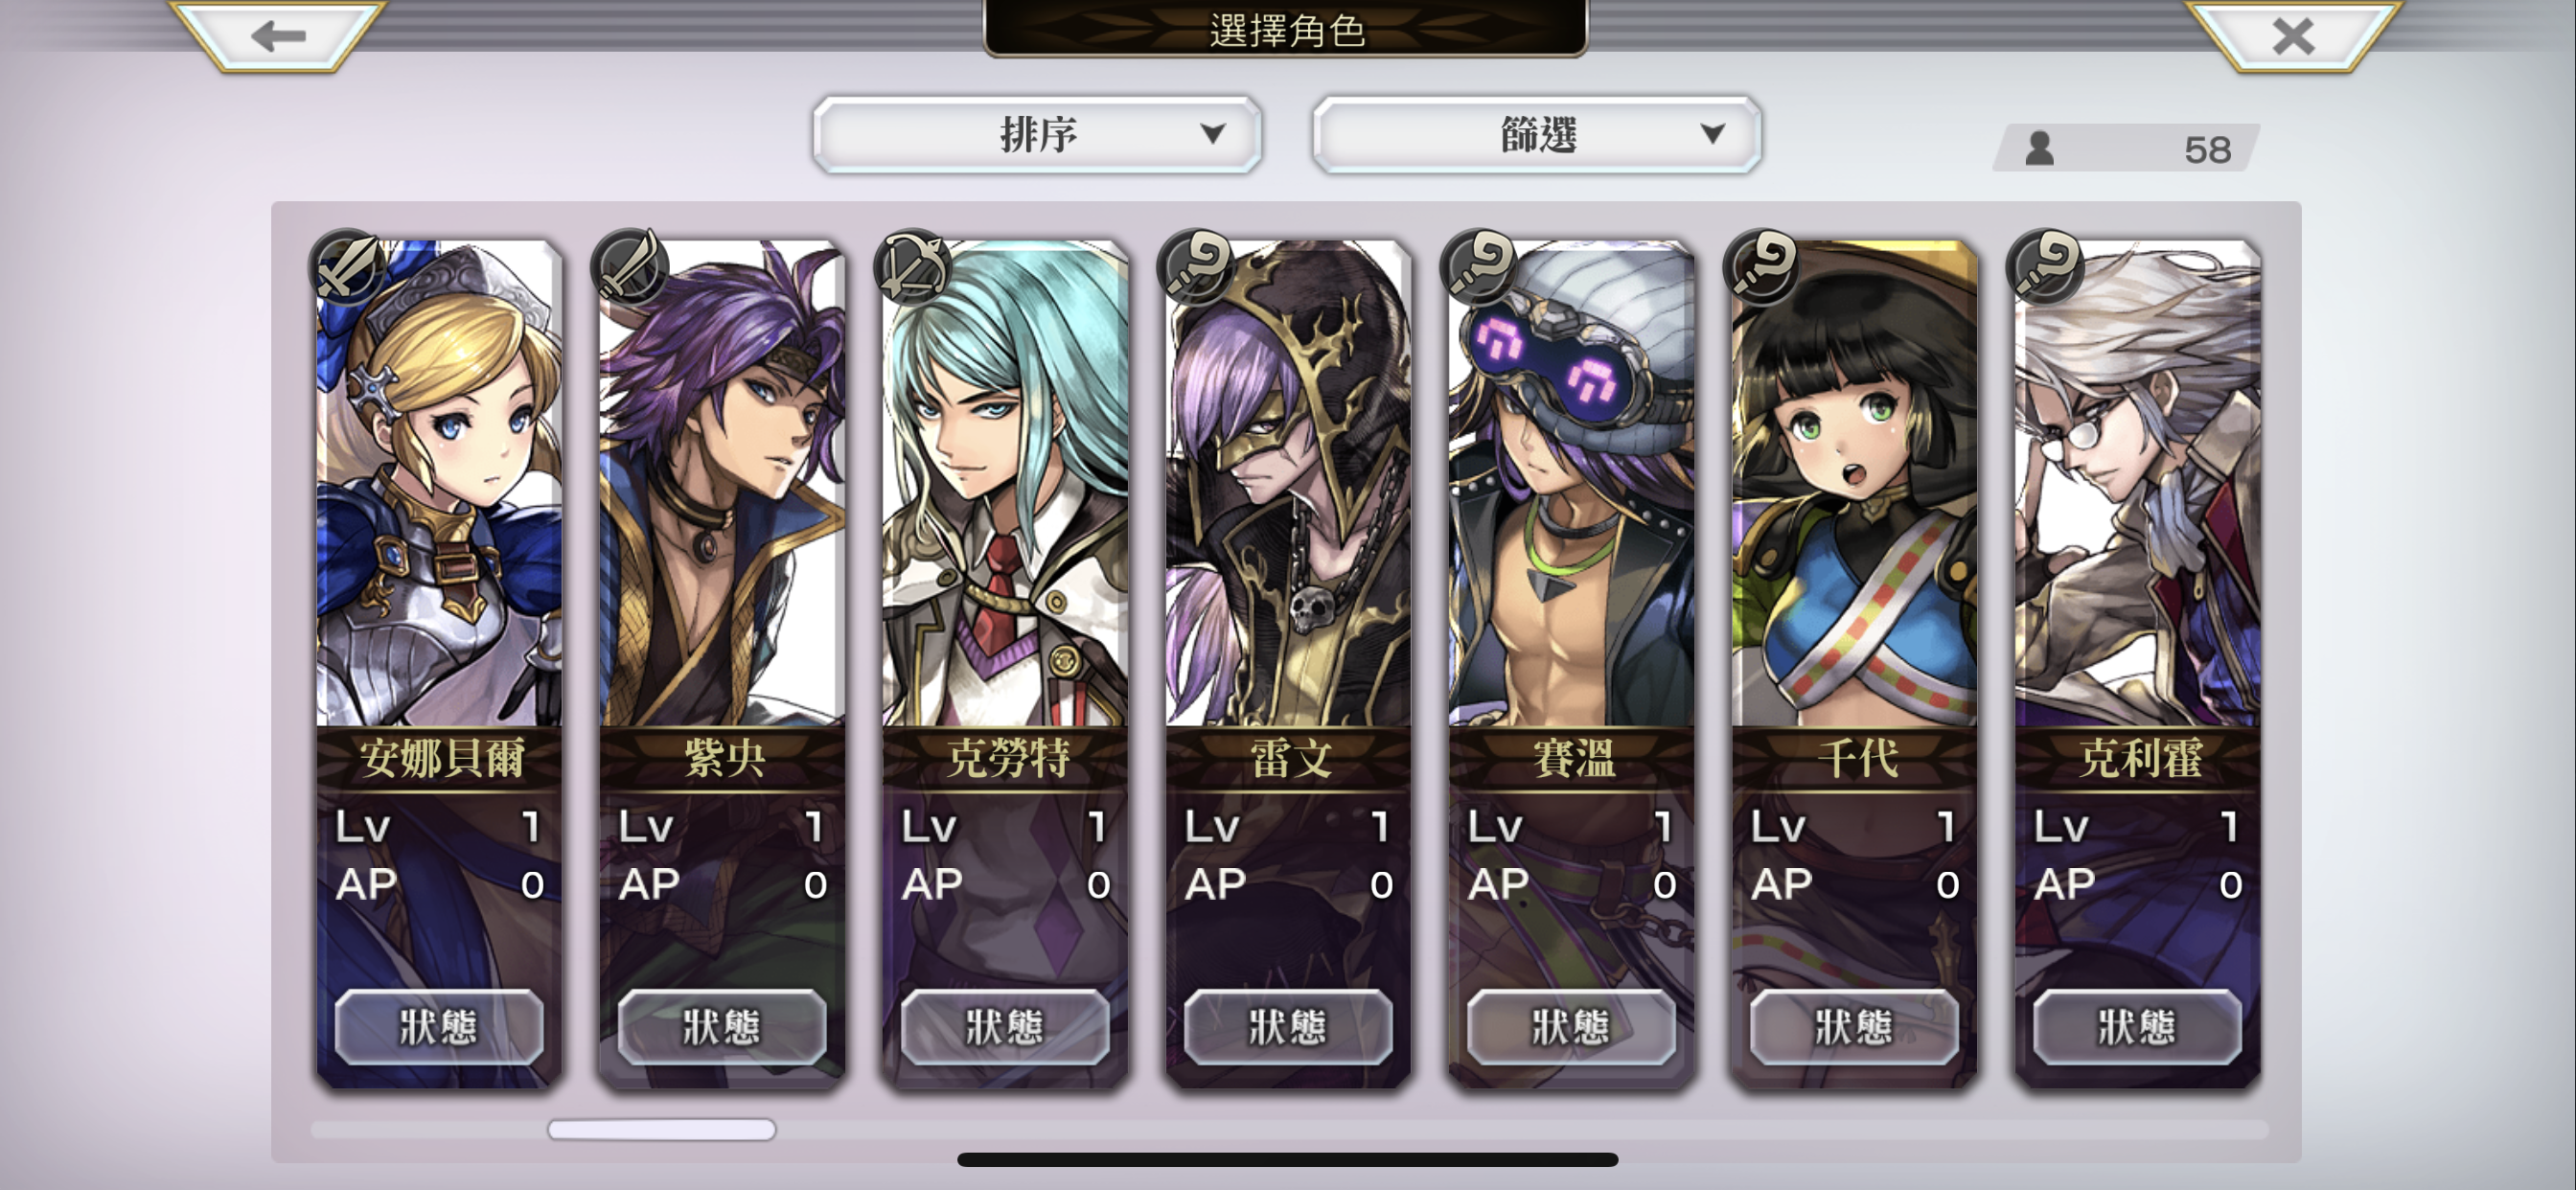The image size is (2576, 1190).
Task: Click the horizontal character list scrollbar thumb
Action: (x=661, y=1129)
